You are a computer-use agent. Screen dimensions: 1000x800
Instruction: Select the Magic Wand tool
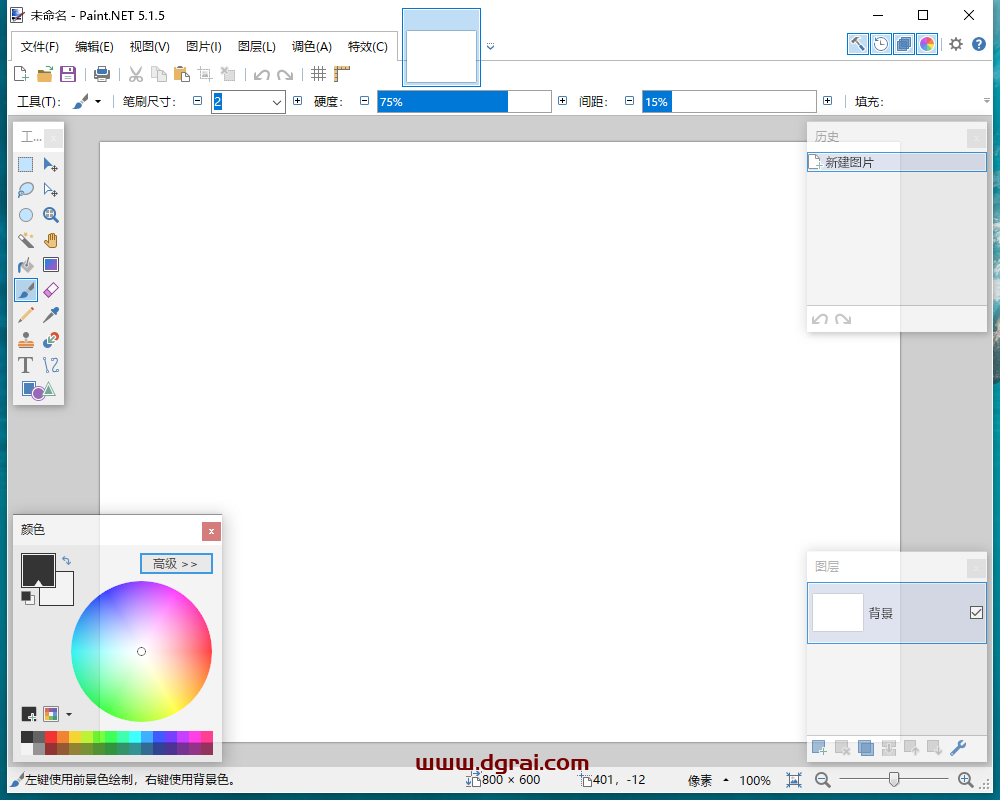pyautogui.click(x=26, y=240)
